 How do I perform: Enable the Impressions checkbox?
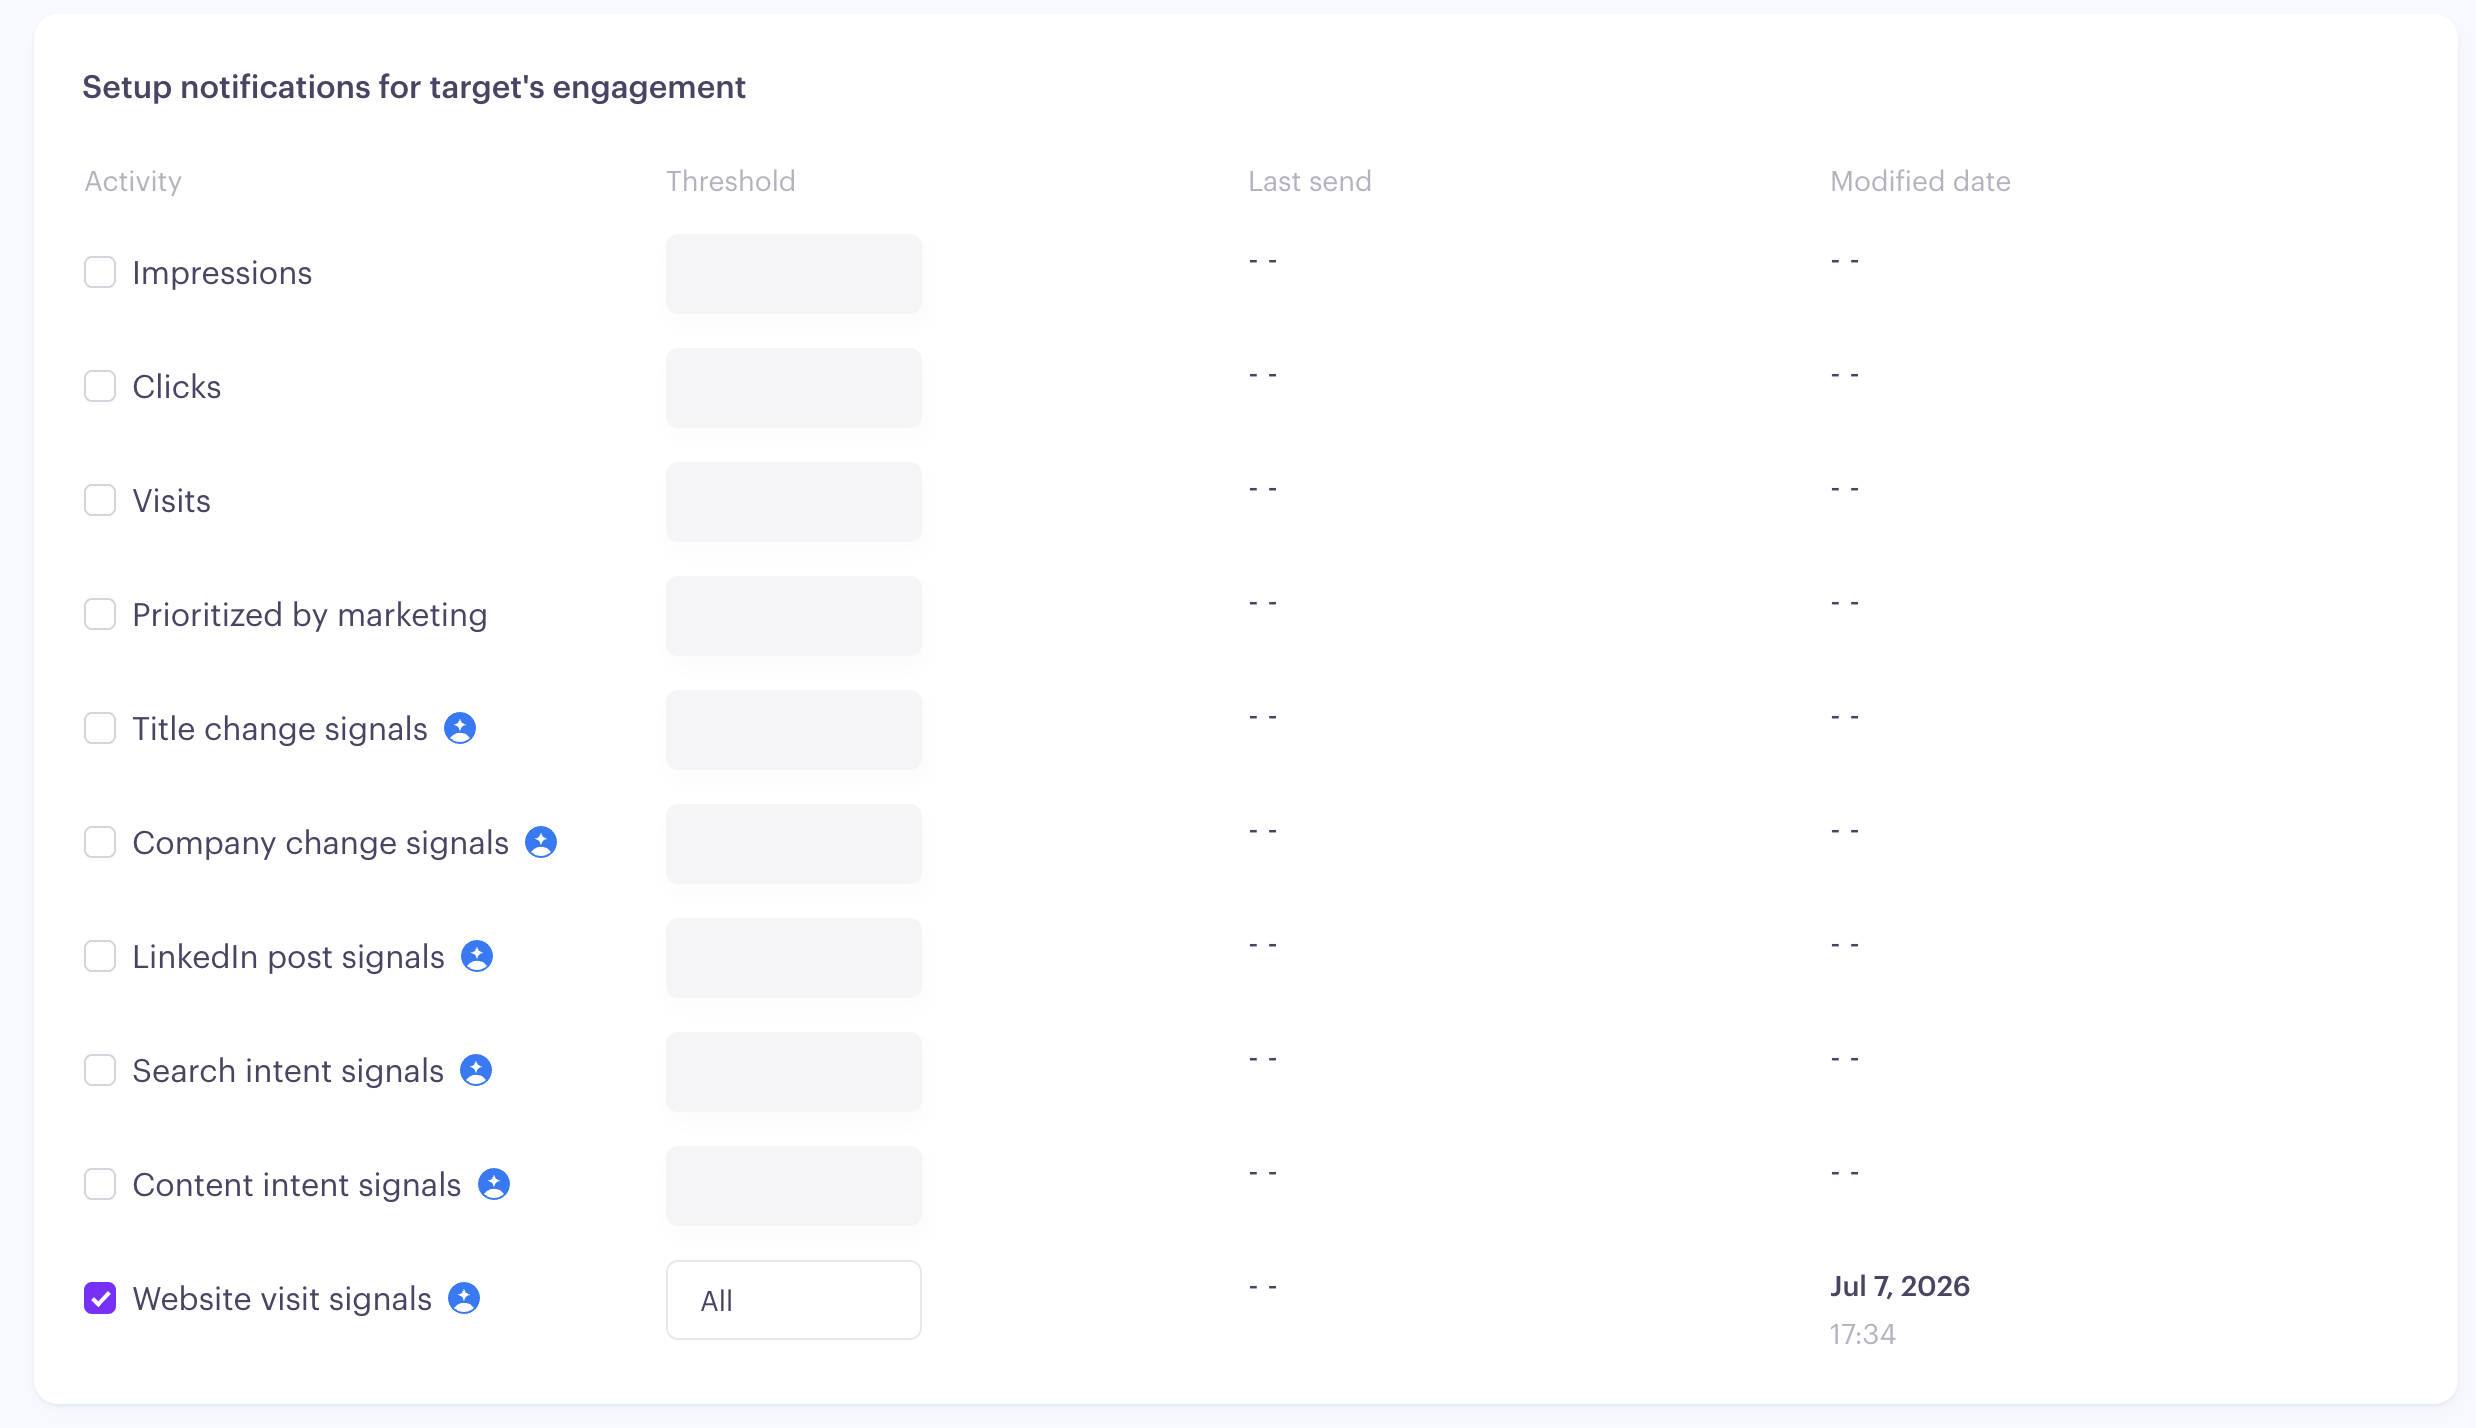pos(100,272)
